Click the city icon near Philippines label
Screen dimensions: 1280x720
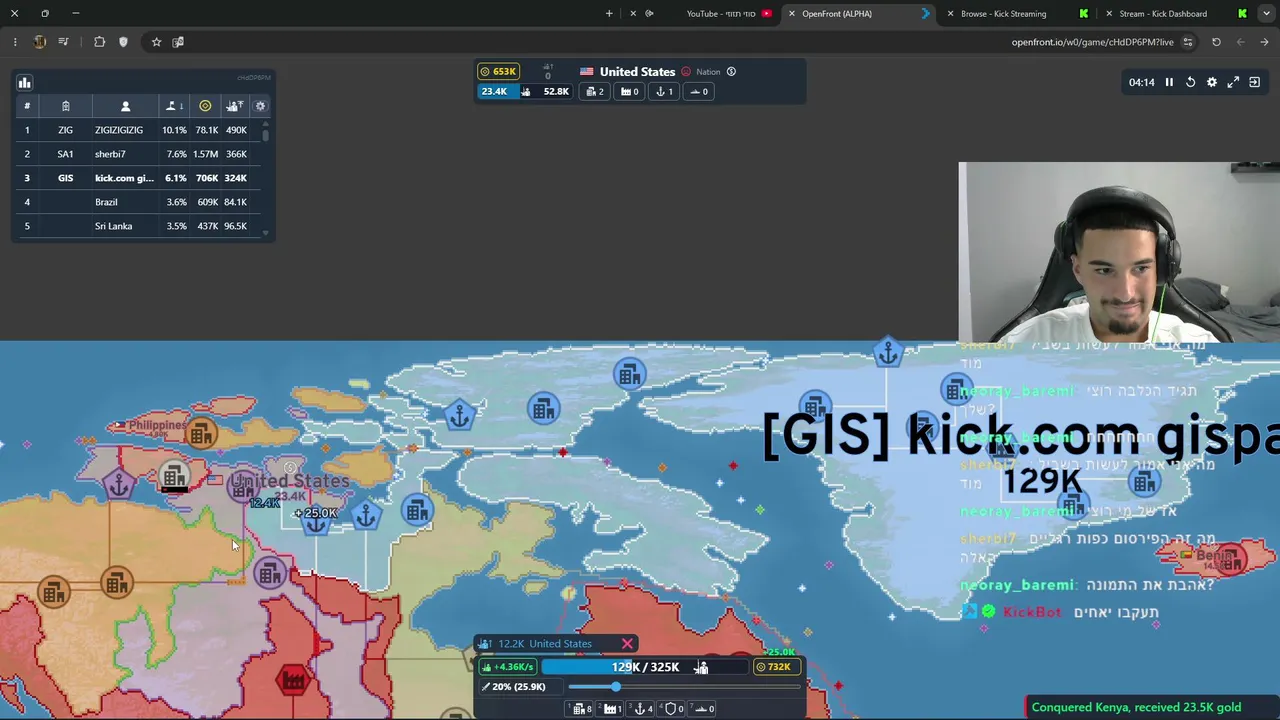click(x=201, y=433)
